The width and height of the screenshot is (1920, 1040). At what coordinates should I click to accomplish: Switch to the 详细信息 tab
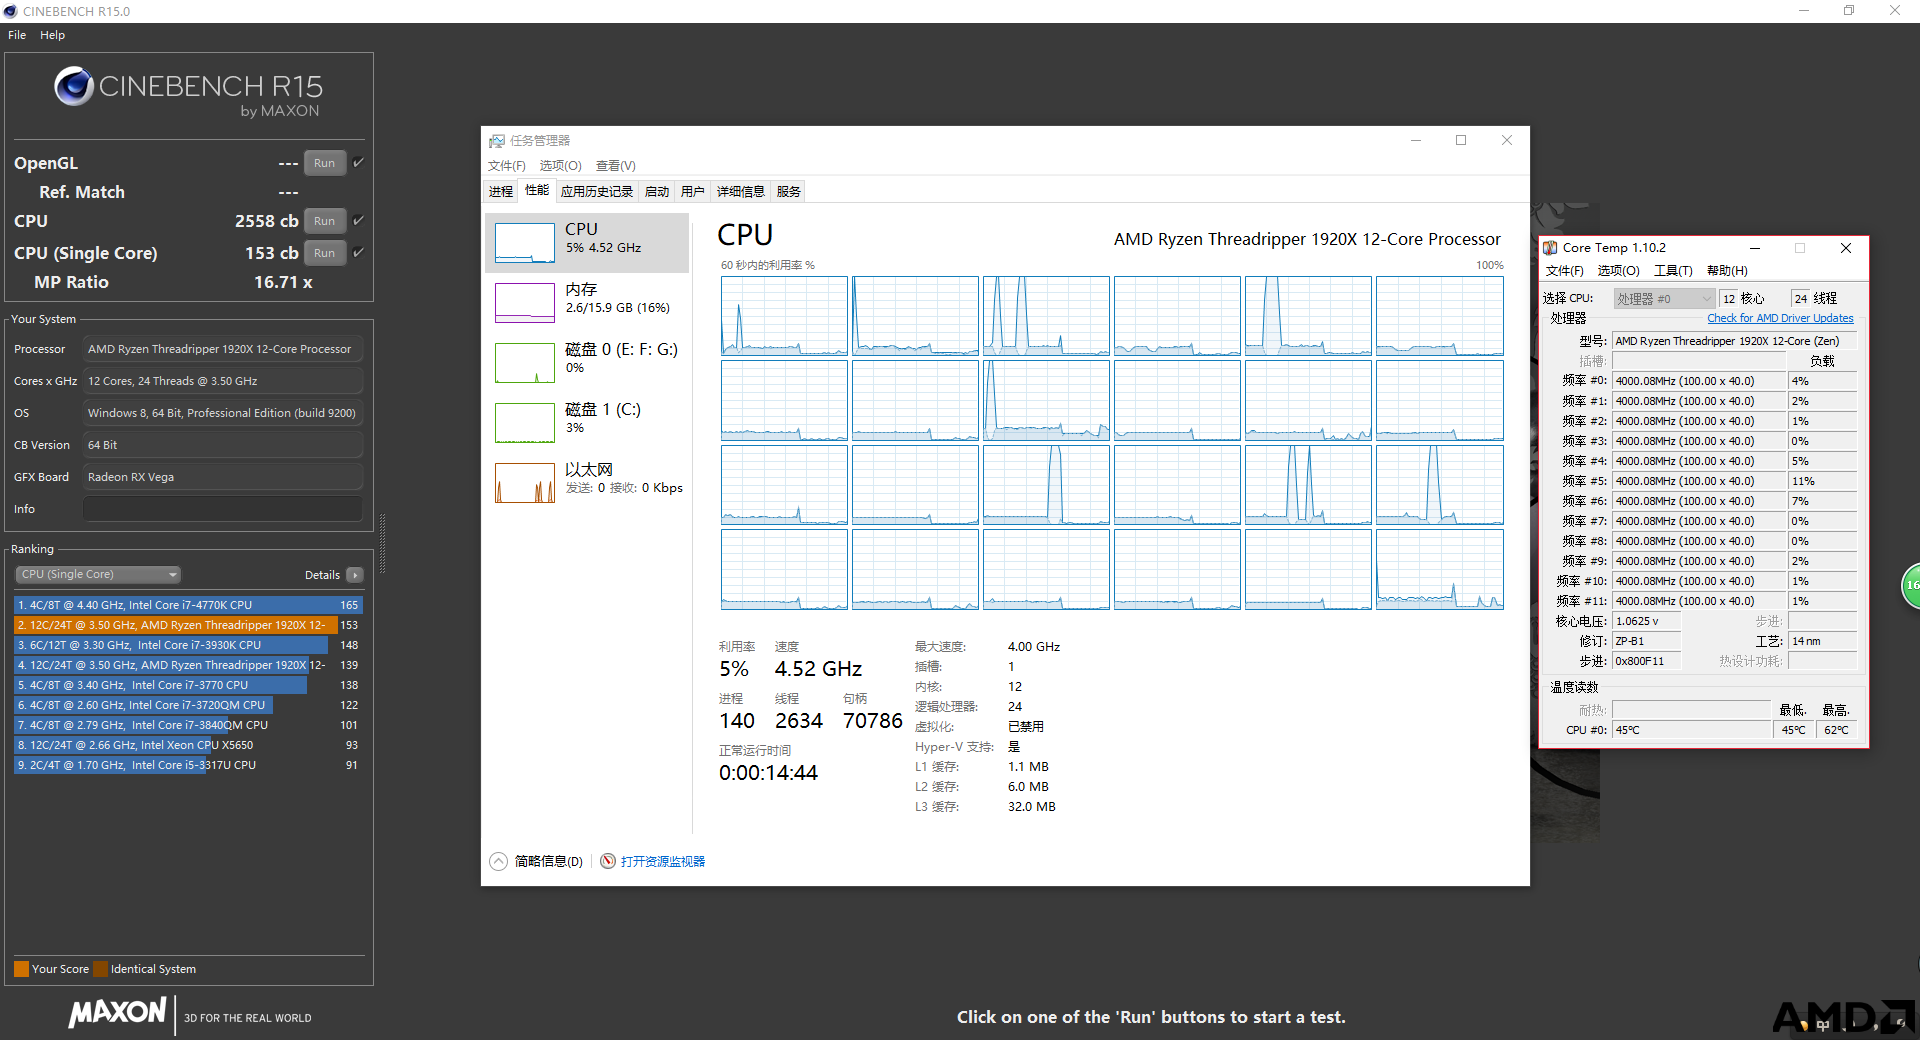pos(741,192)
